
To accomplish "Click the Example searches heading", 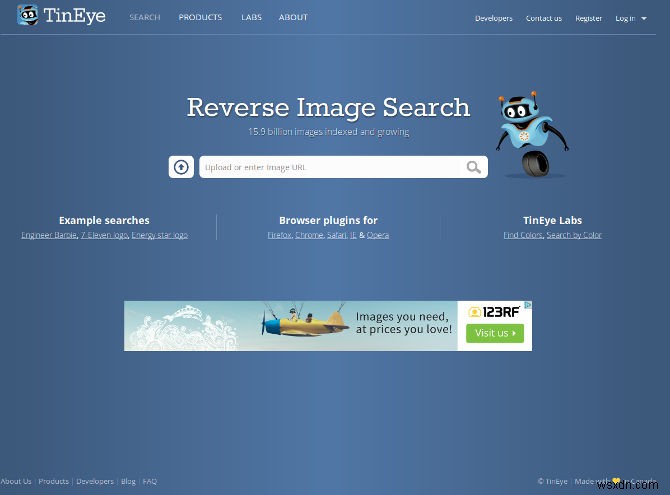I will click(104, 220).
